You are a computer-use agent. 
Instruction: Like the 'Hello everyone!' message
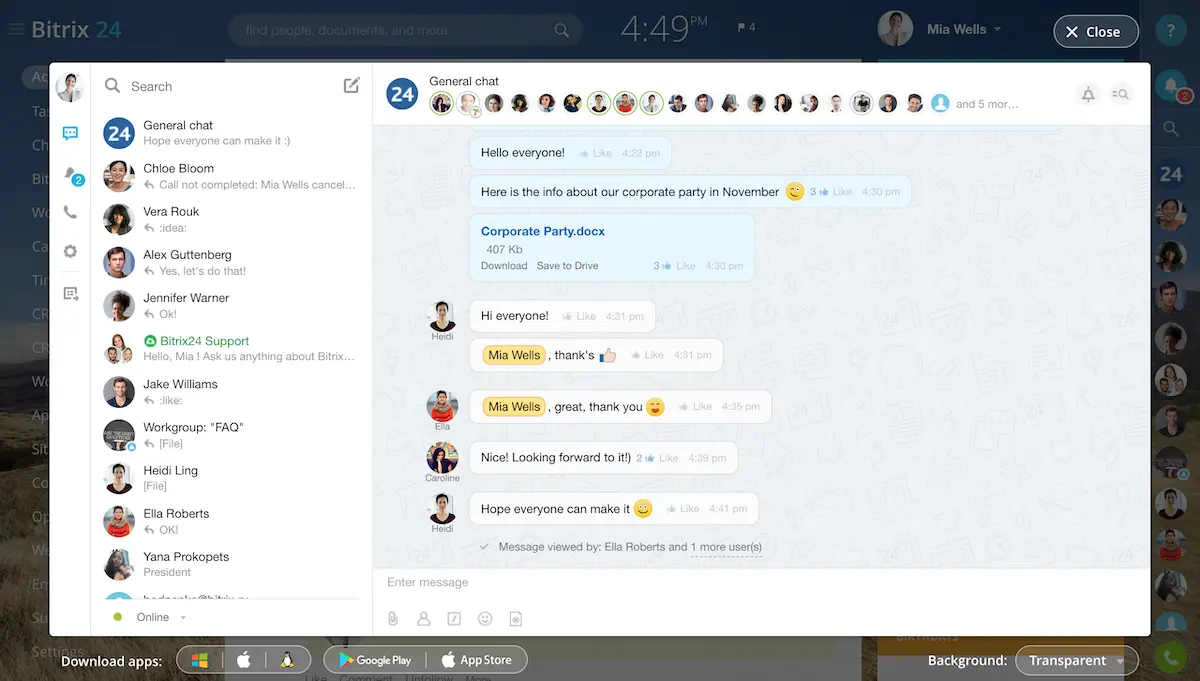[x=596, y=154]
